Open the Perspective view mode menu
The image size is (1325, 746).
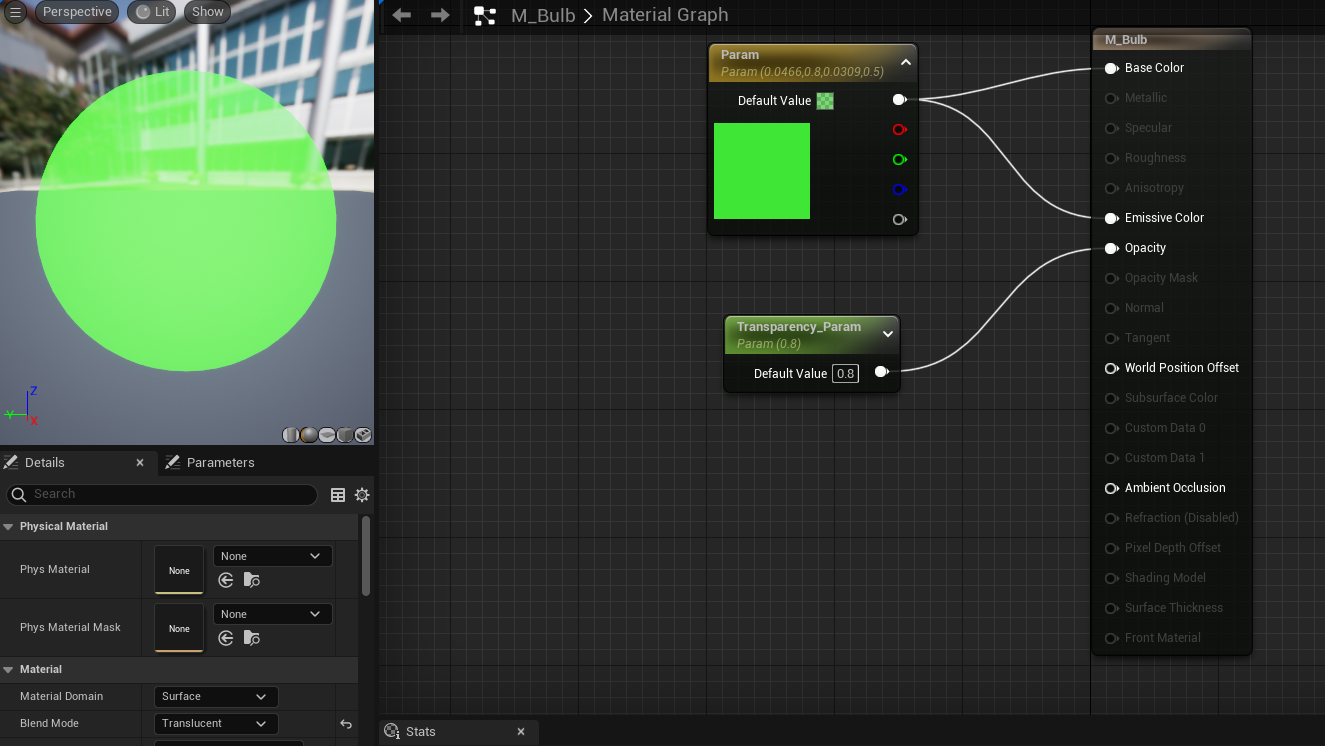(77, 12)
